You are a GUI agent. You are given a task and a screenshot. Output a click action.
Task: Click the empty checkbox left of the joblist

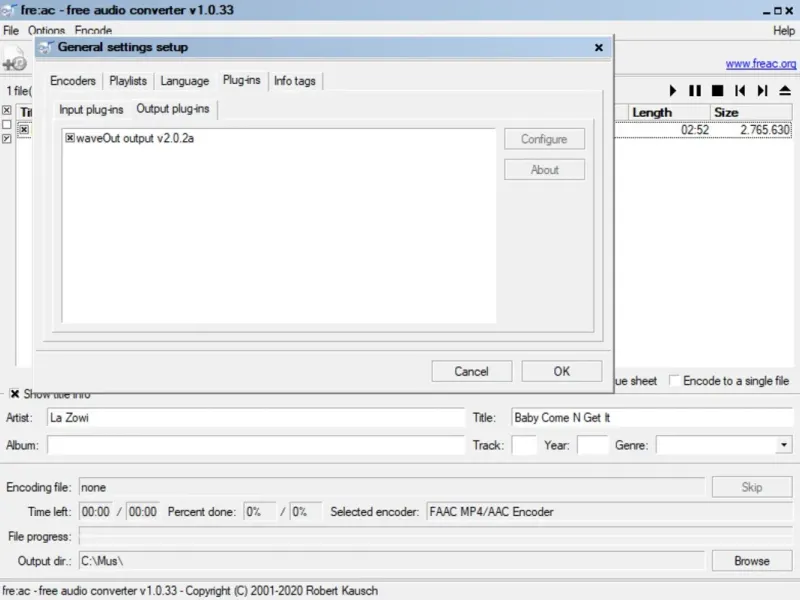pos(7,124)
